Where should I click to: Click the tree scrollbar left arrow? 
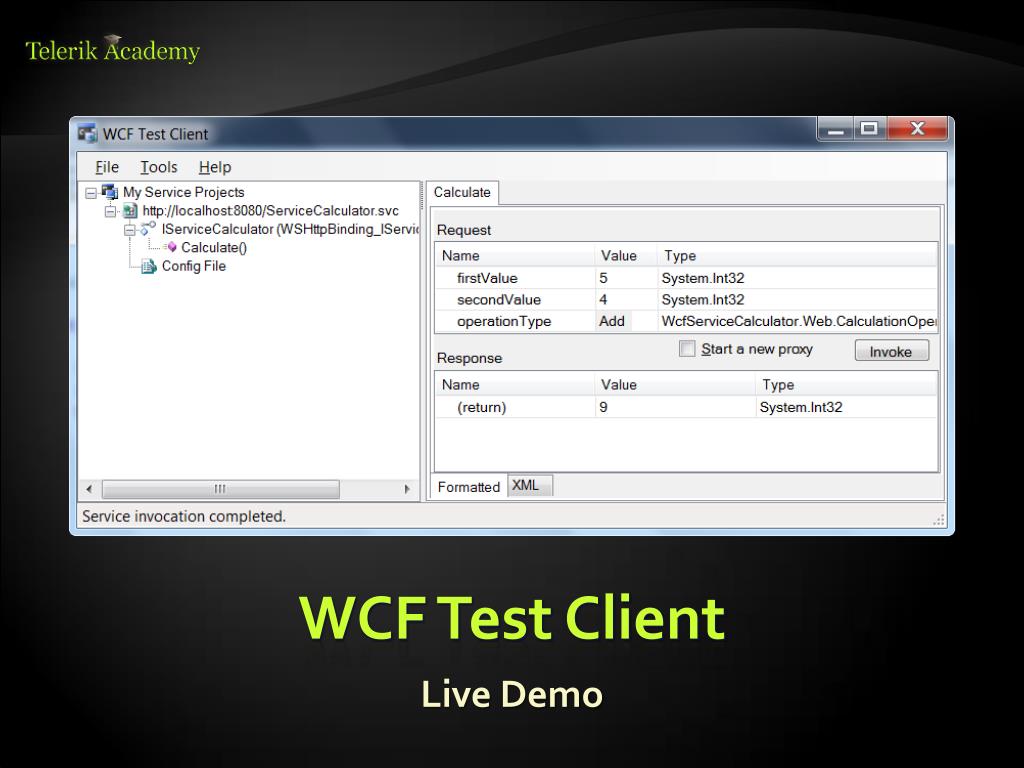[x=89, y=488]
